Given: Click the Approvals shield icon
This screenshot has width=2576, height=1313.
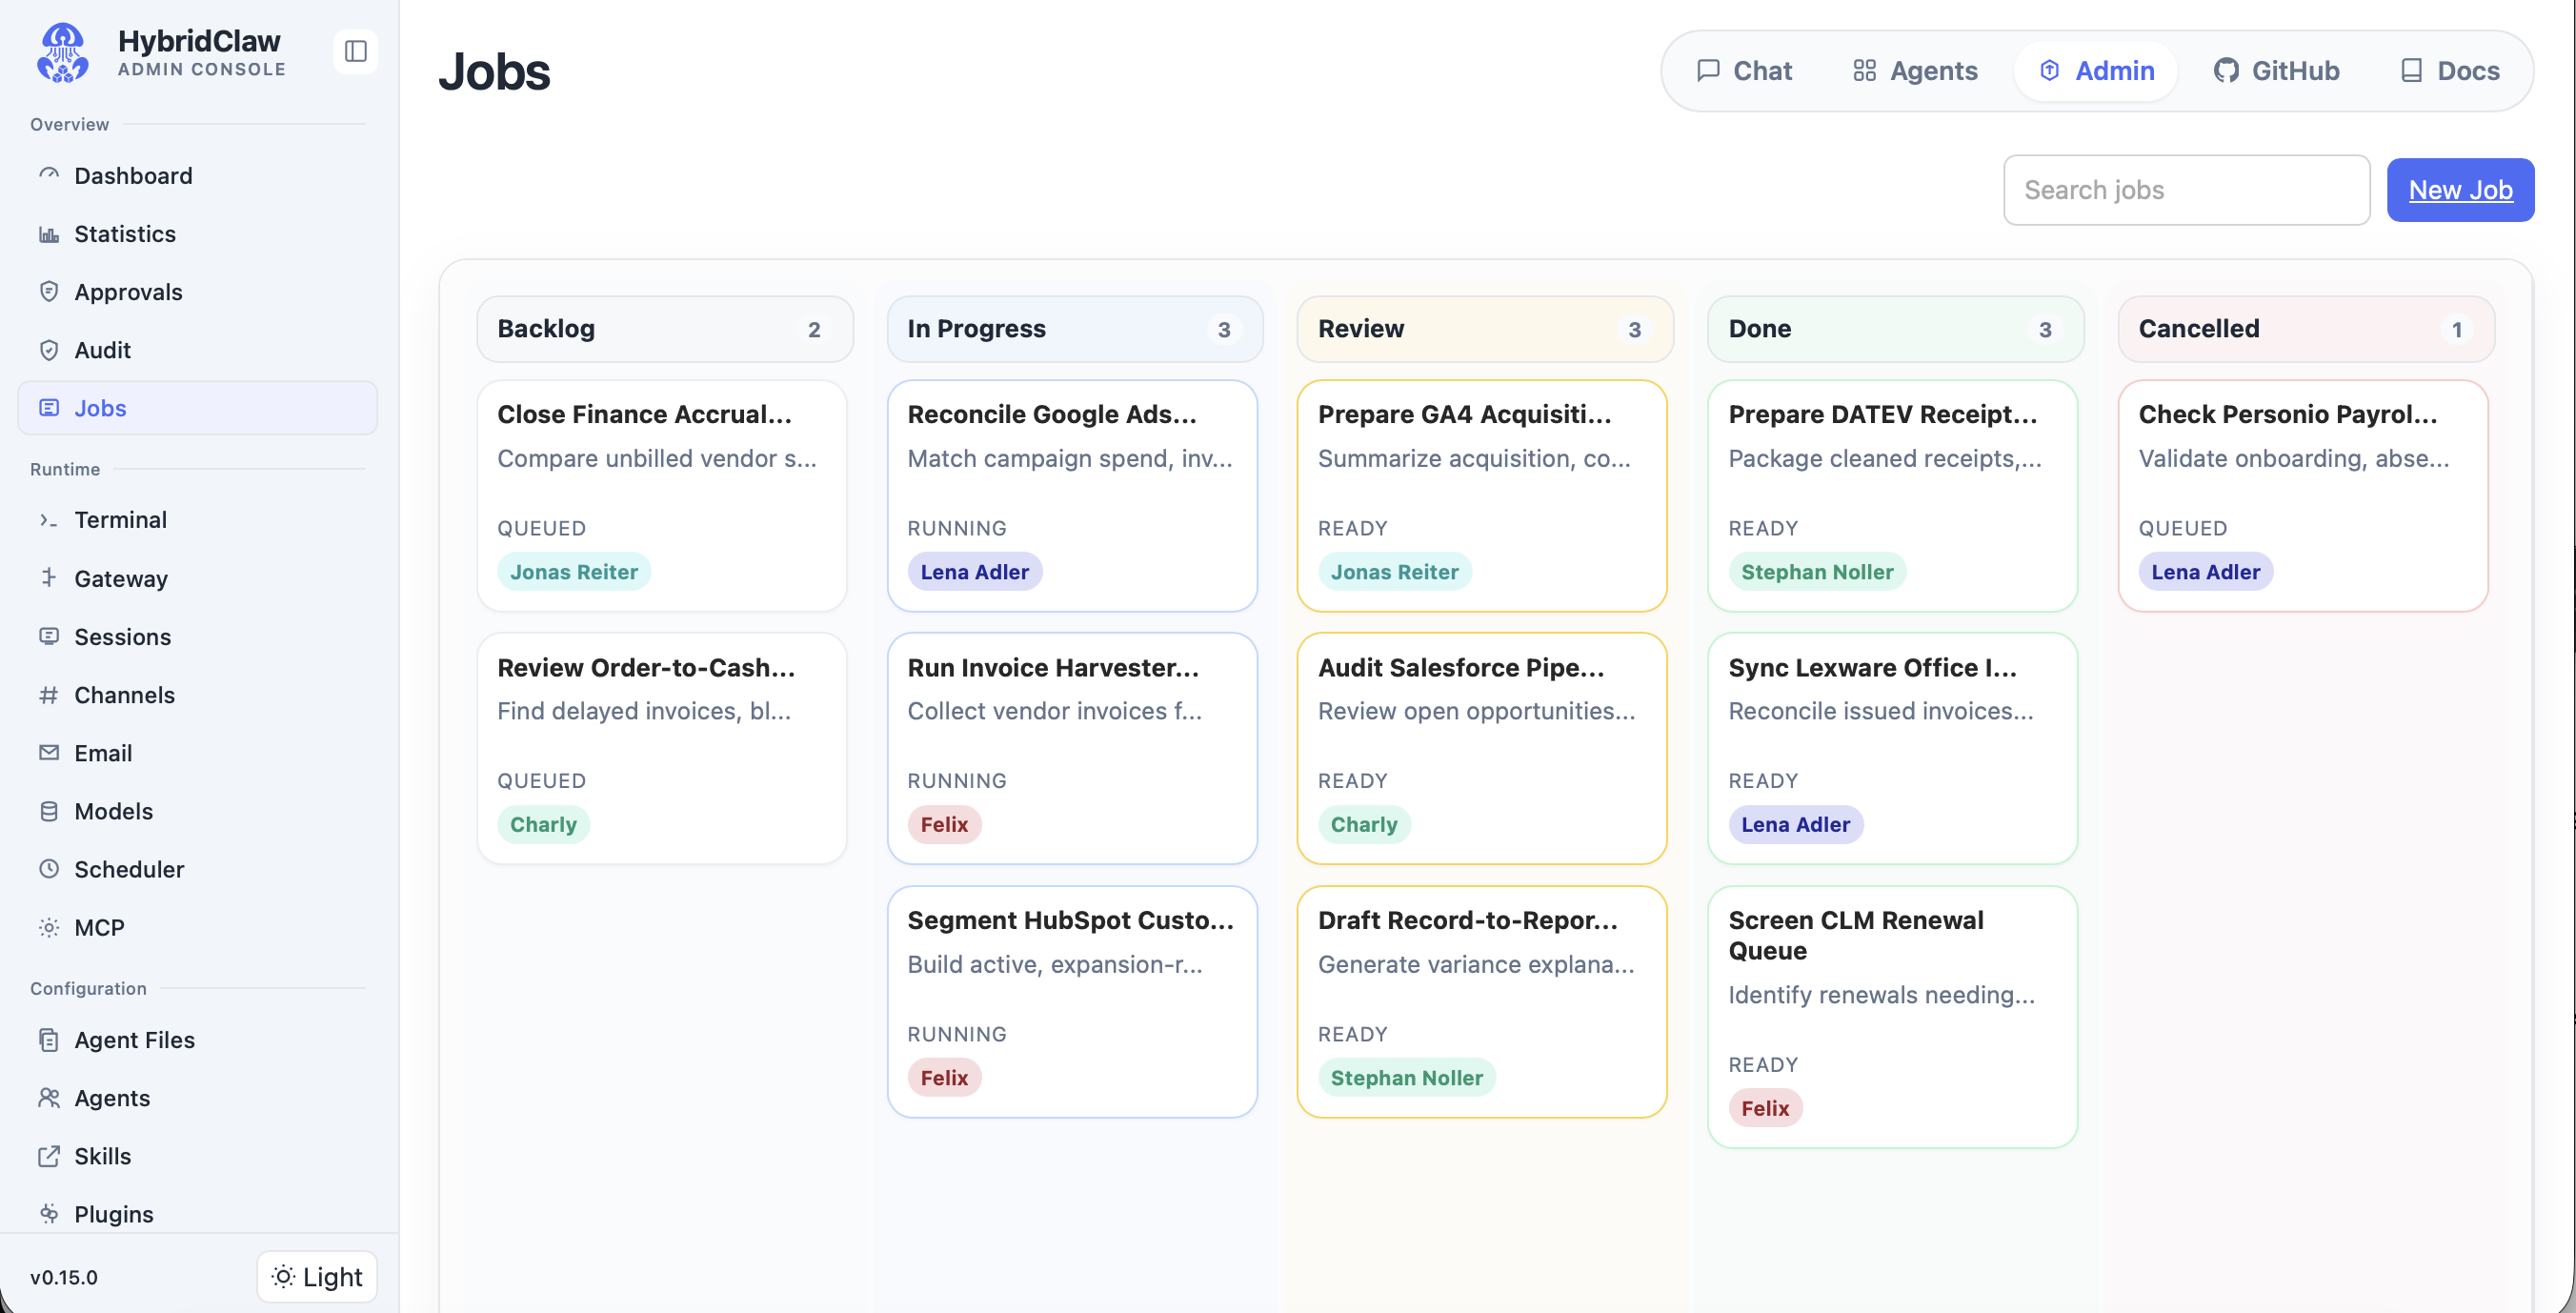Looking at the screenshot, I should coord(49,291).
